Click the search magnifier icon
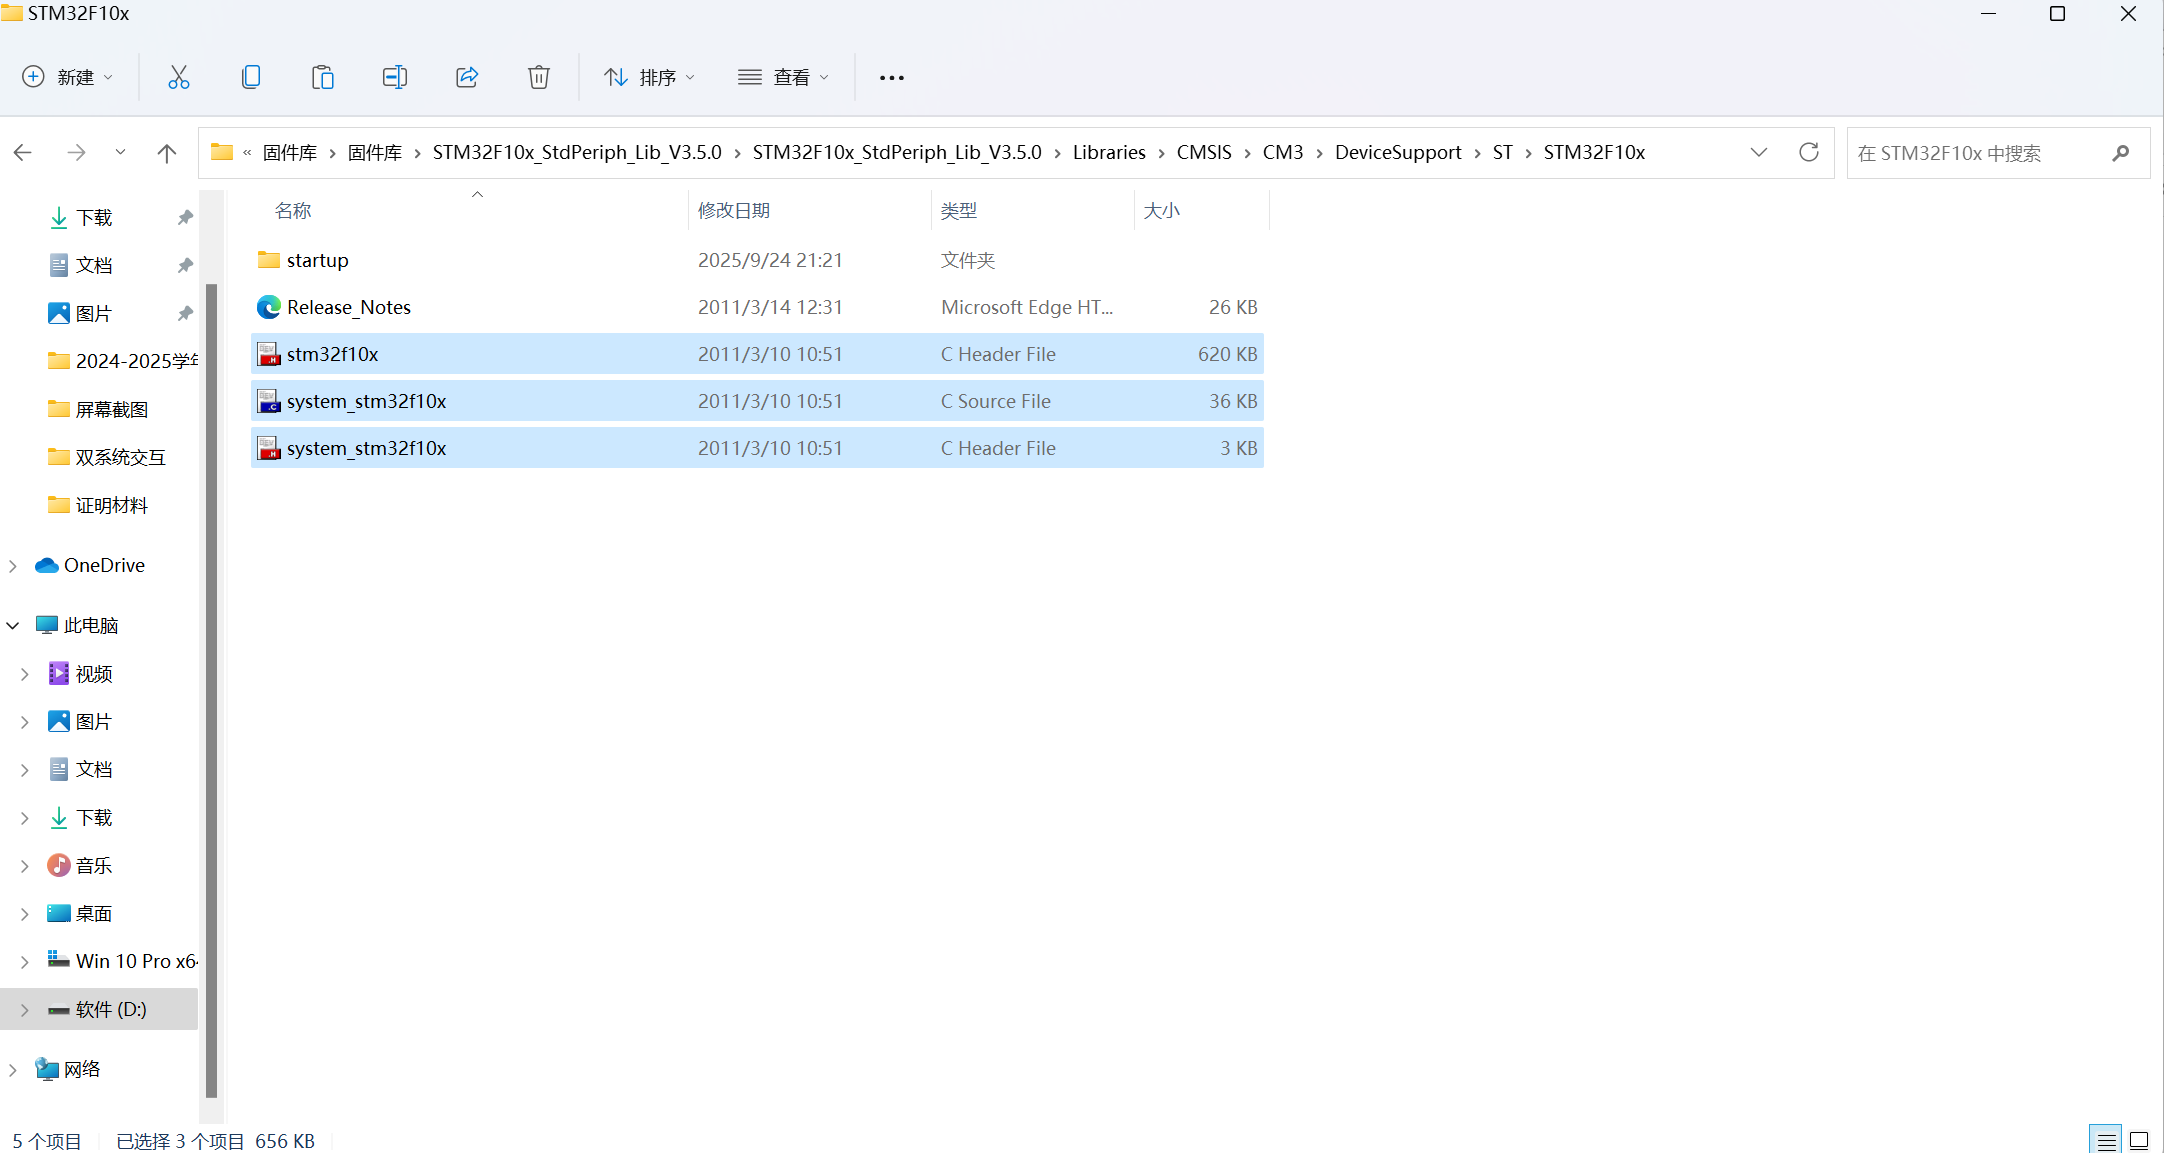2164x1153 pixels. [x=2121, y=153]
